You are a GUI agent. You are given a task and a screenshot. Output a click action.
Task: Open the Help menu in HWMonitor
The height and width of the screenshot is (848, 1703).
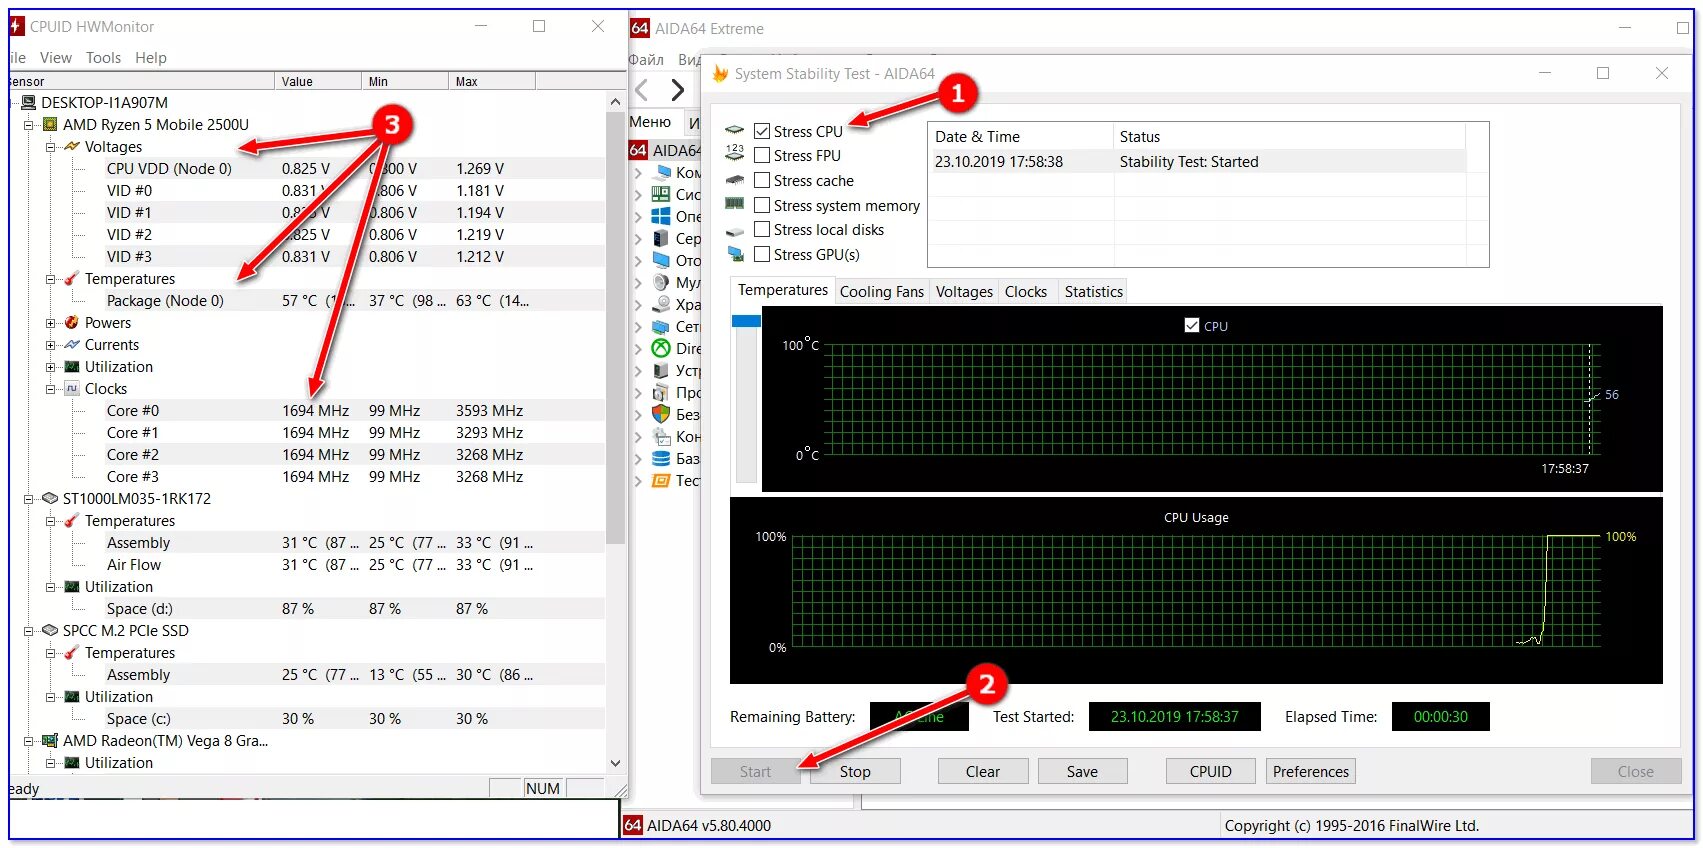point(151,58)
